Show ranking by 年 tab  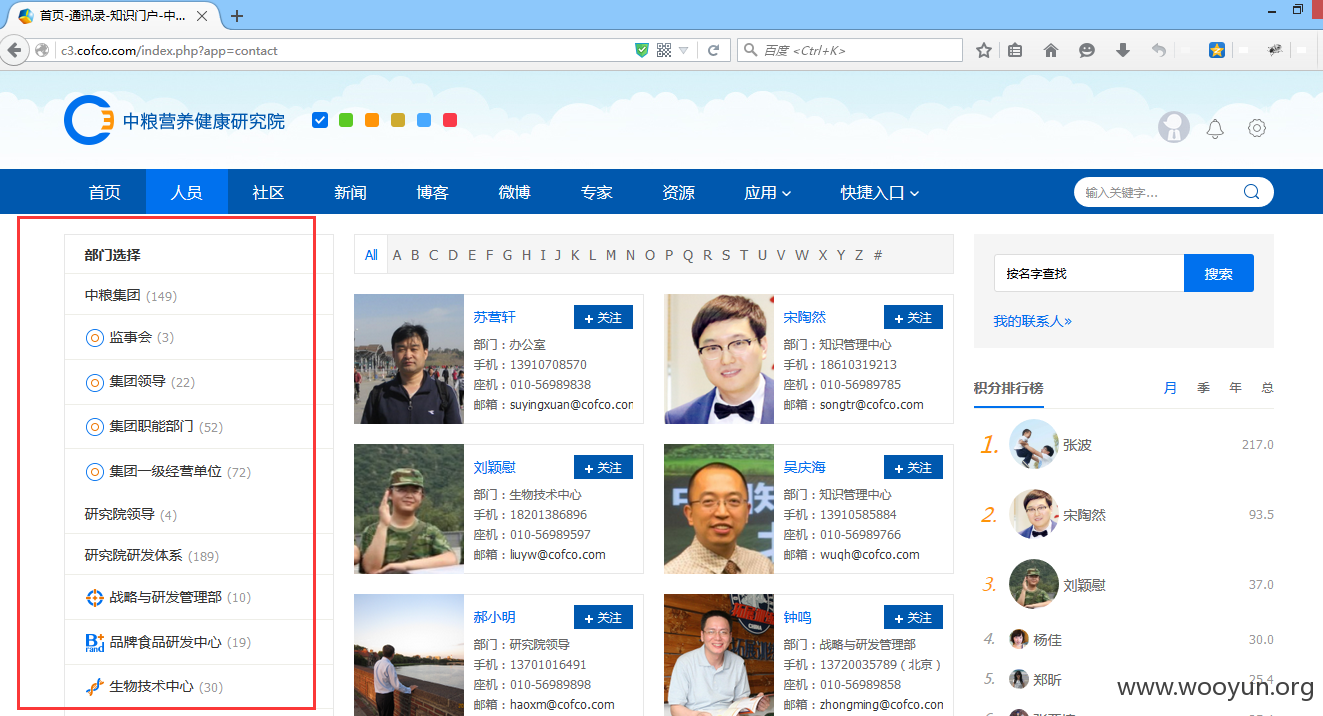tap(1236, 388)
